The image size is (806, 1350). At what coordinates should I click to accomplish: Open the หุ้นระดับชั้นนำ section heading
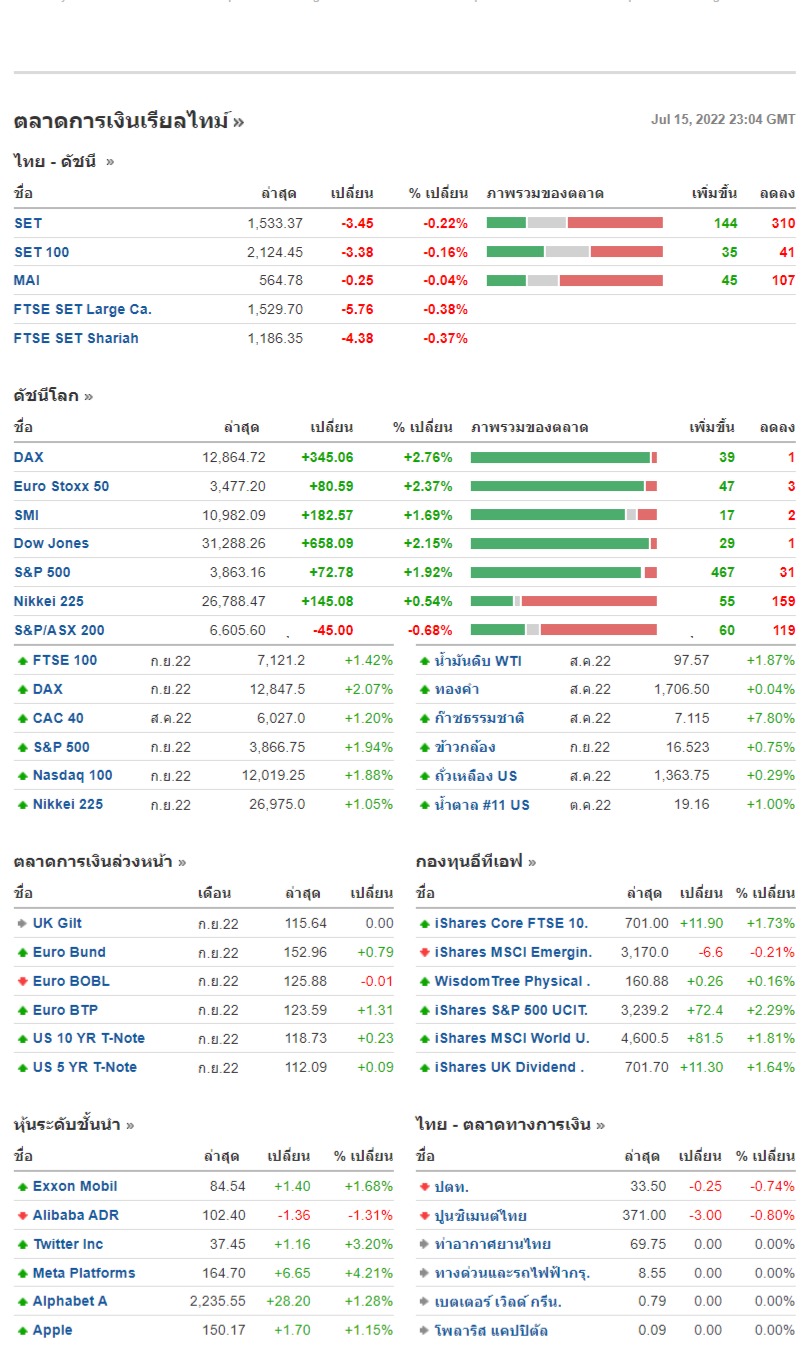(74, 1124)
